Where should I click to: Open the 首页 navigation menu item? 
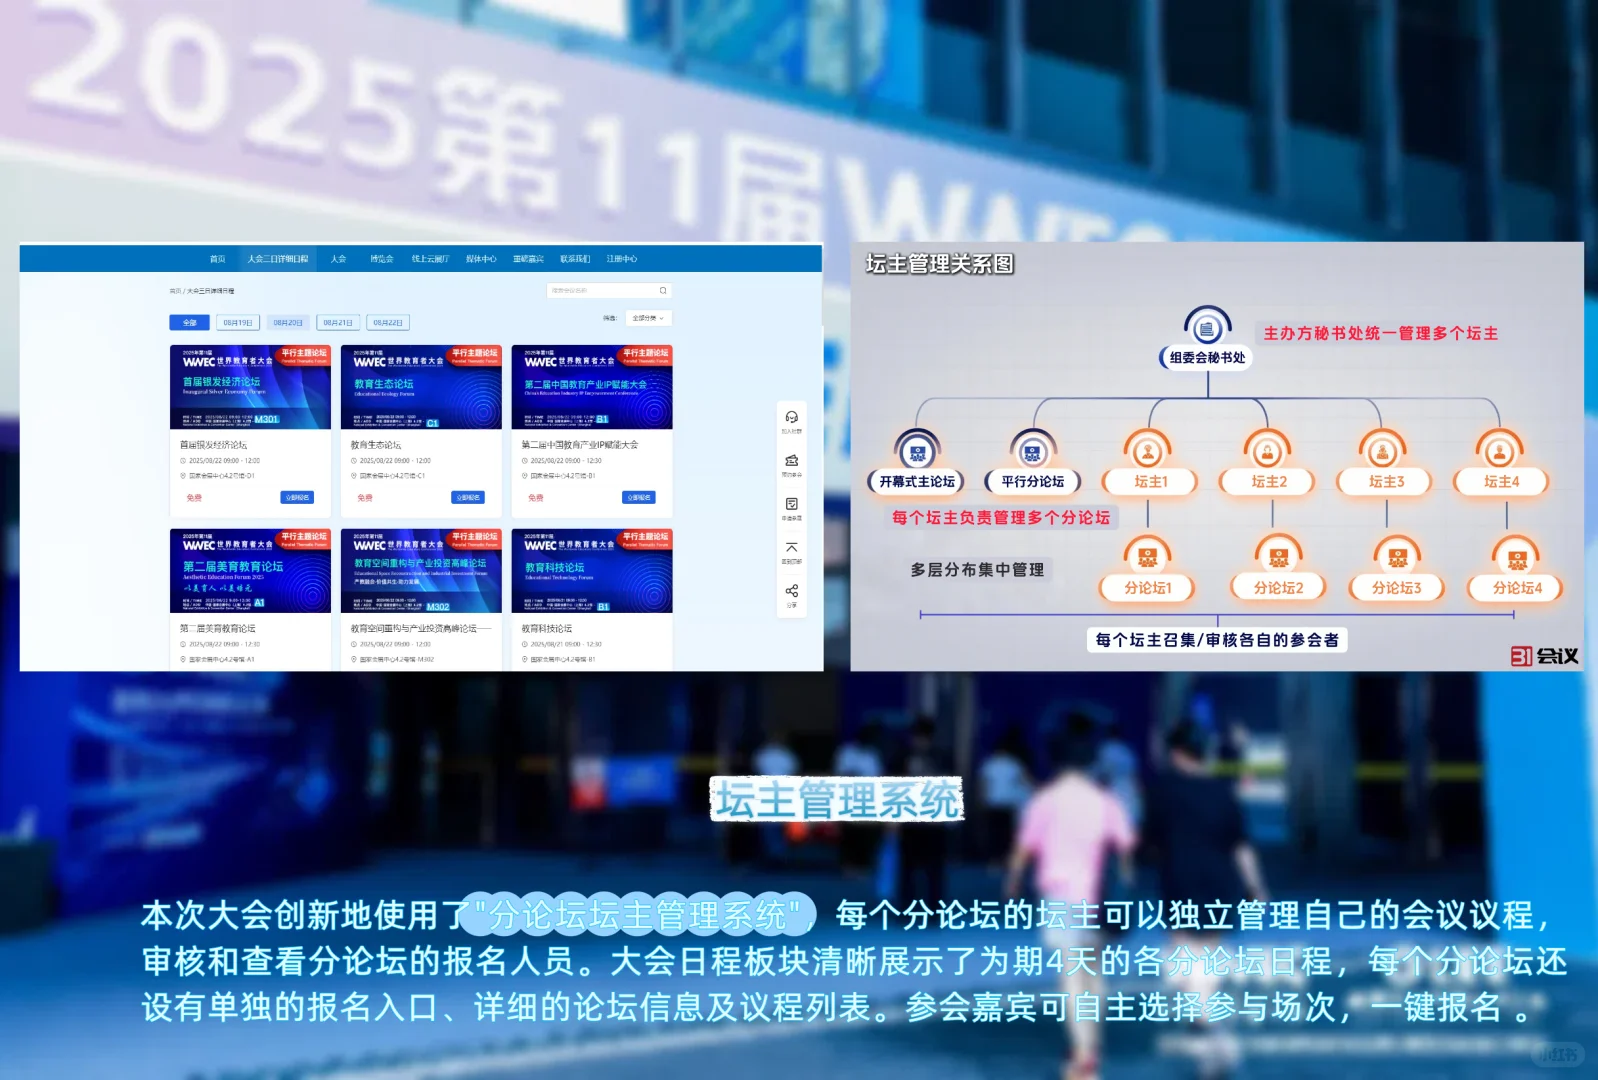tap(217, 259)
